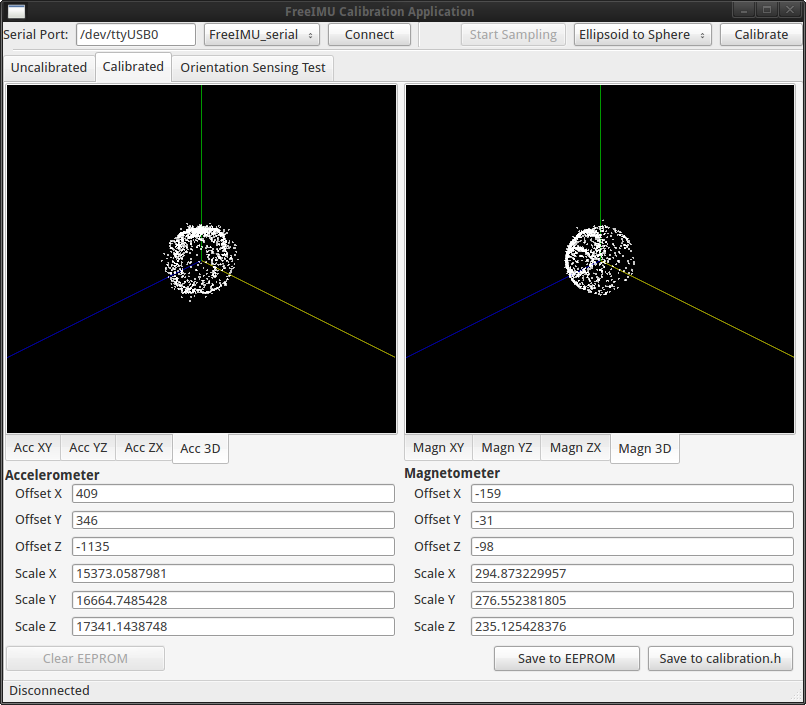The width and height of the screenshot is (806, 705).
Task: Switch to the Acc YZ plot tab
Action: (x=88, y=448)
